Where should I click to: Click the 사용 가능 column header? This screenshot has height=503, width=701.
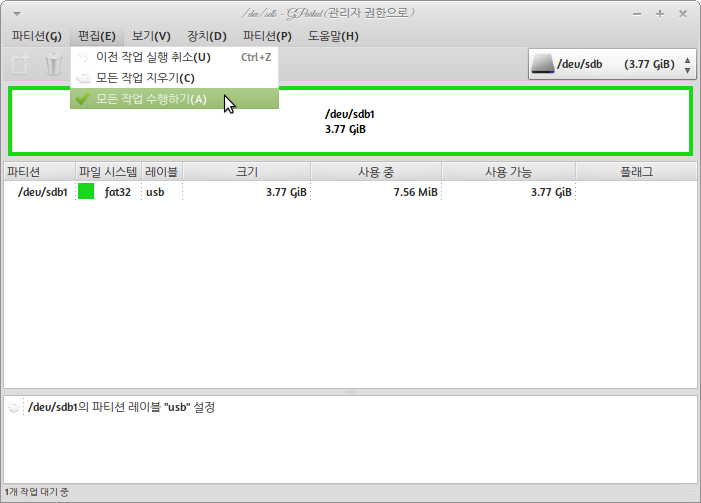tap(508, 172)
